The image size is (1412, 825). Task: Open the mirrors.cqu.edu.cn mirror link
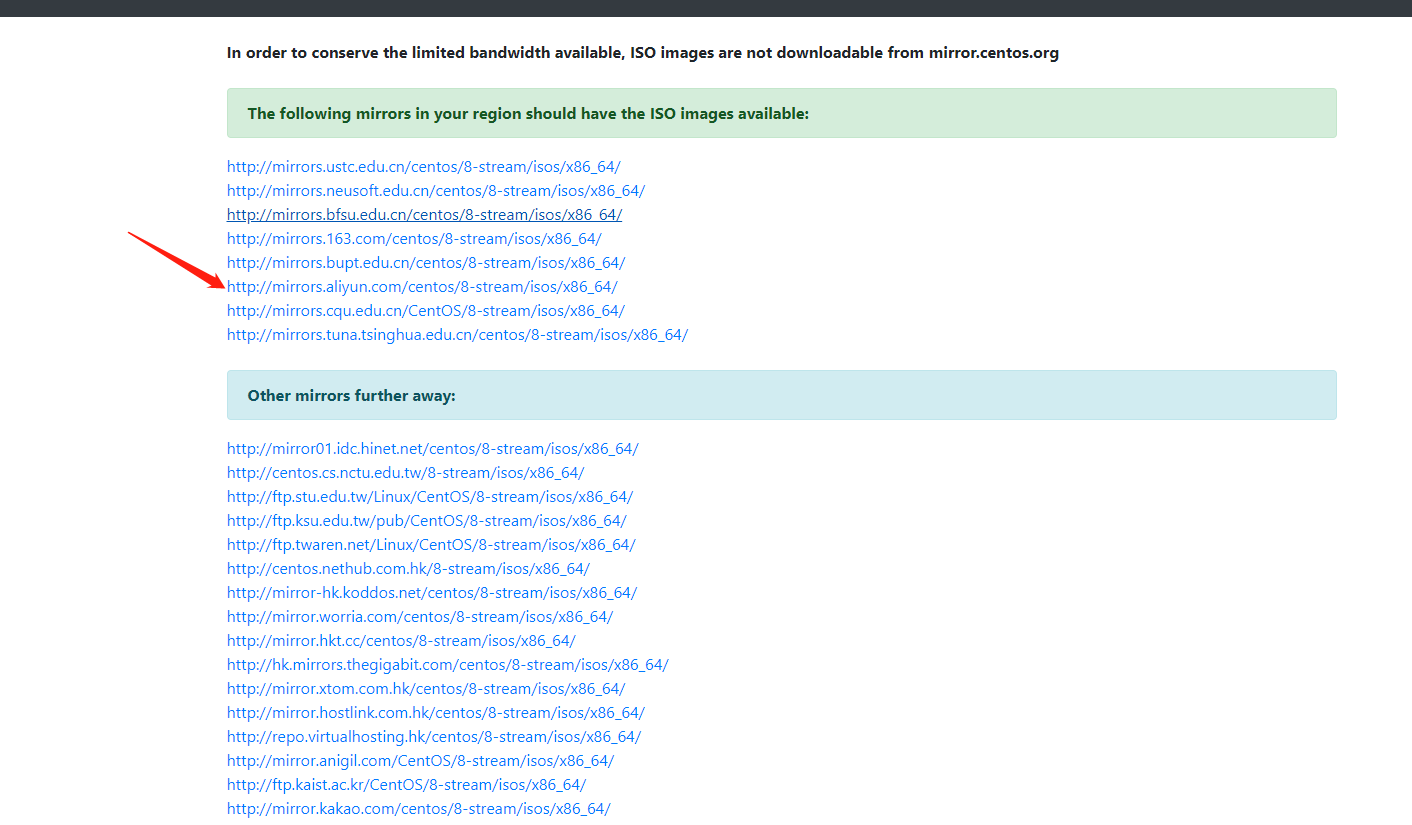426,311
